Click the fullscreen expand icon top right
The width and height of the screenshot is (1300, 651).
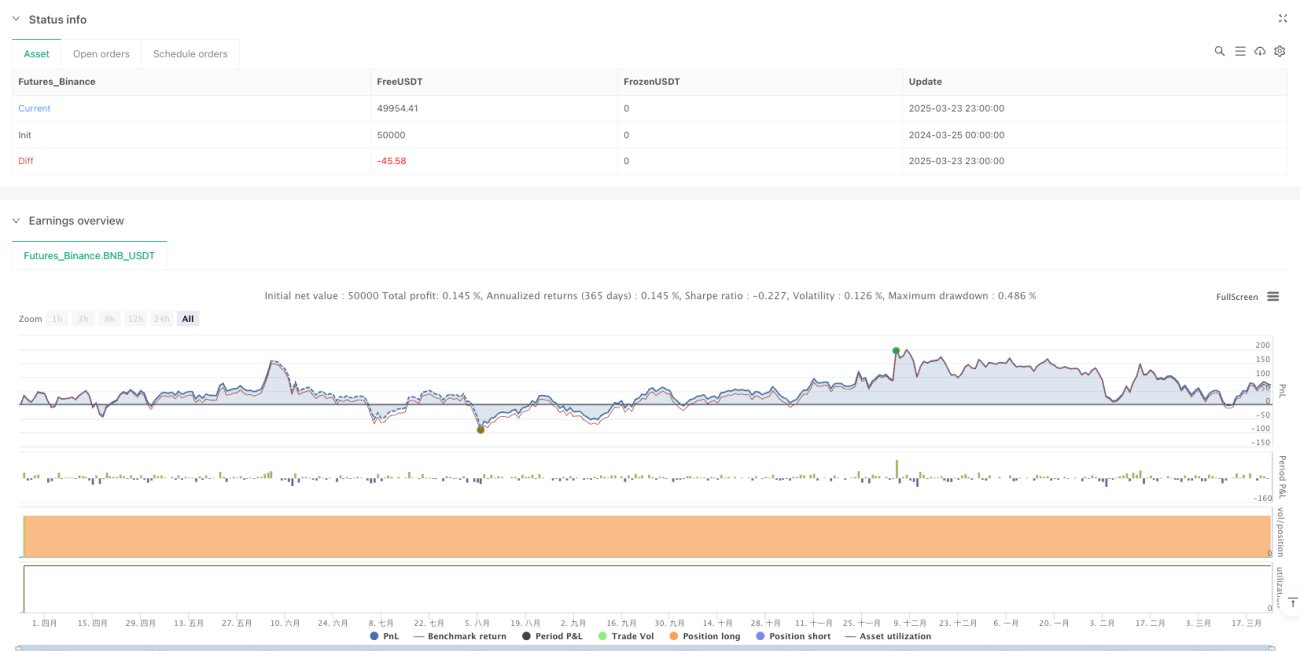[1283, 19]
